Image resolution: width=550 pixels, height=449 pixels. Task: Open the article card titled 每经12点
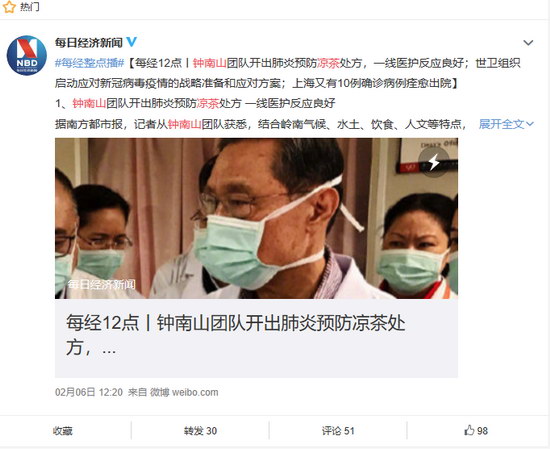(256, 338)
